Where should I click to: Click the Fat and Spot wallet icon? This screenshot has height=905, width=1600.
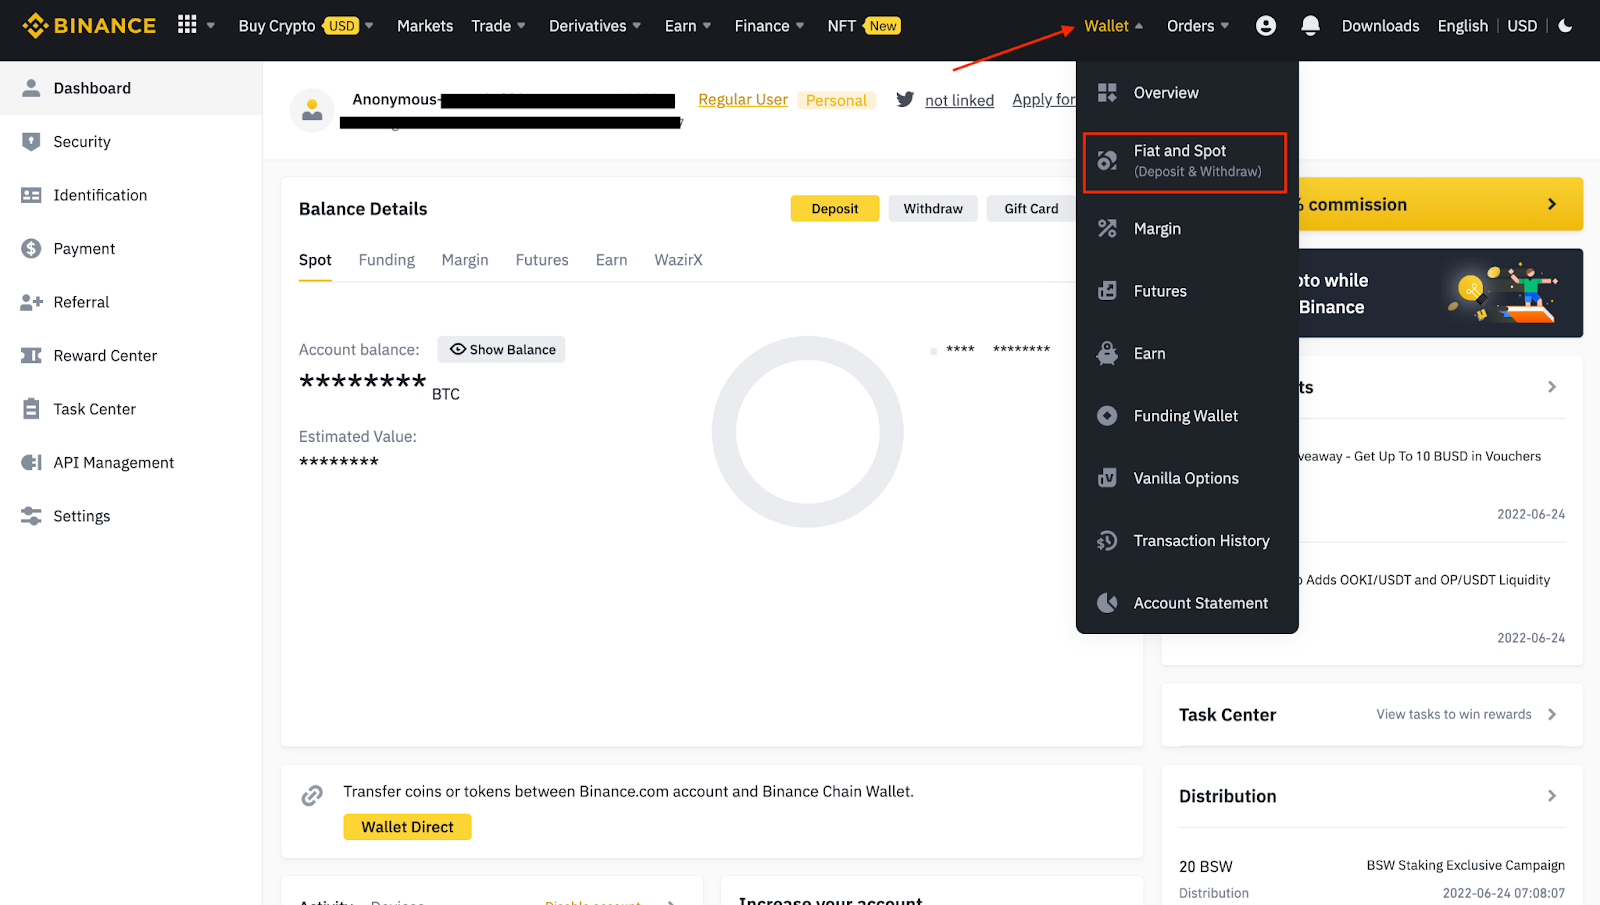pos(1107,160)
